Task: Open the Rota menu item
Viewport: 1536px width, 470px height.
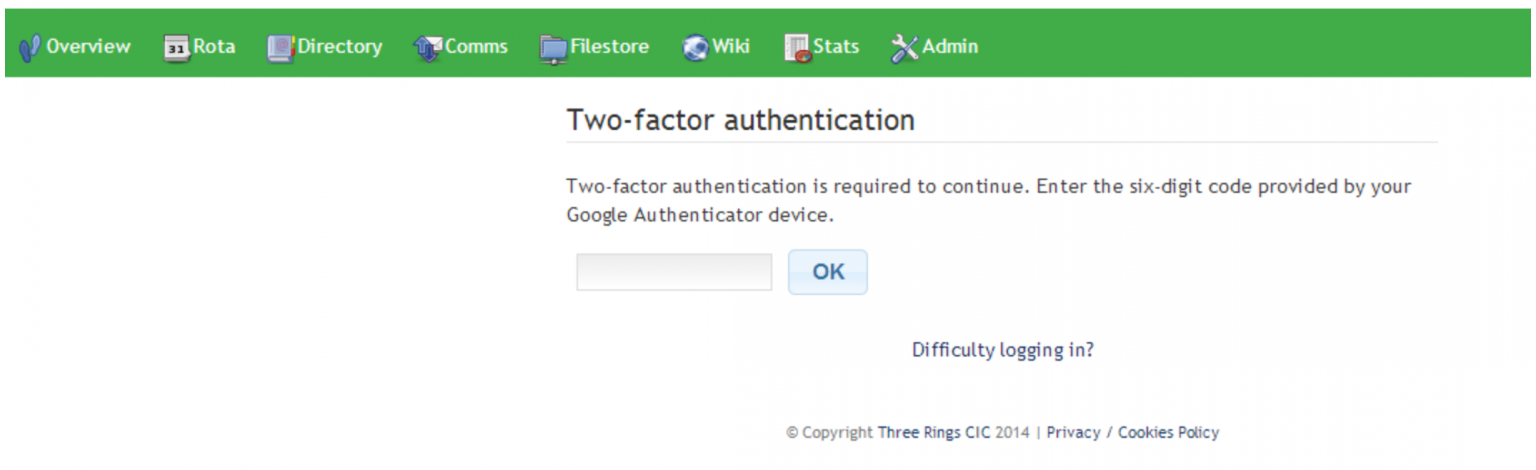Action: coord(215,47)
